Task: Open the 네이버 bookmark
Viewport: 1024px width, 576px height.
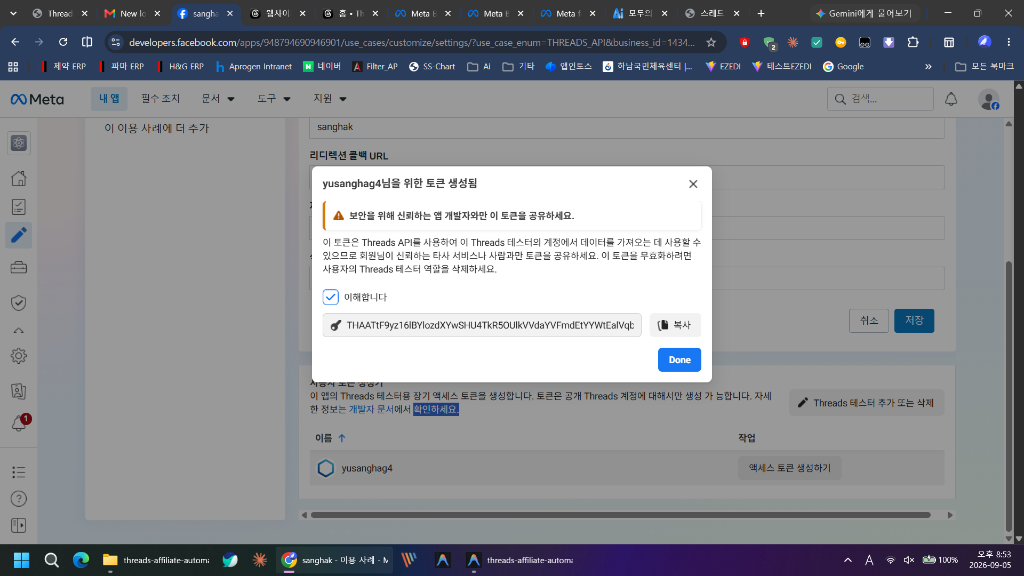Action: tap(322, 67)
